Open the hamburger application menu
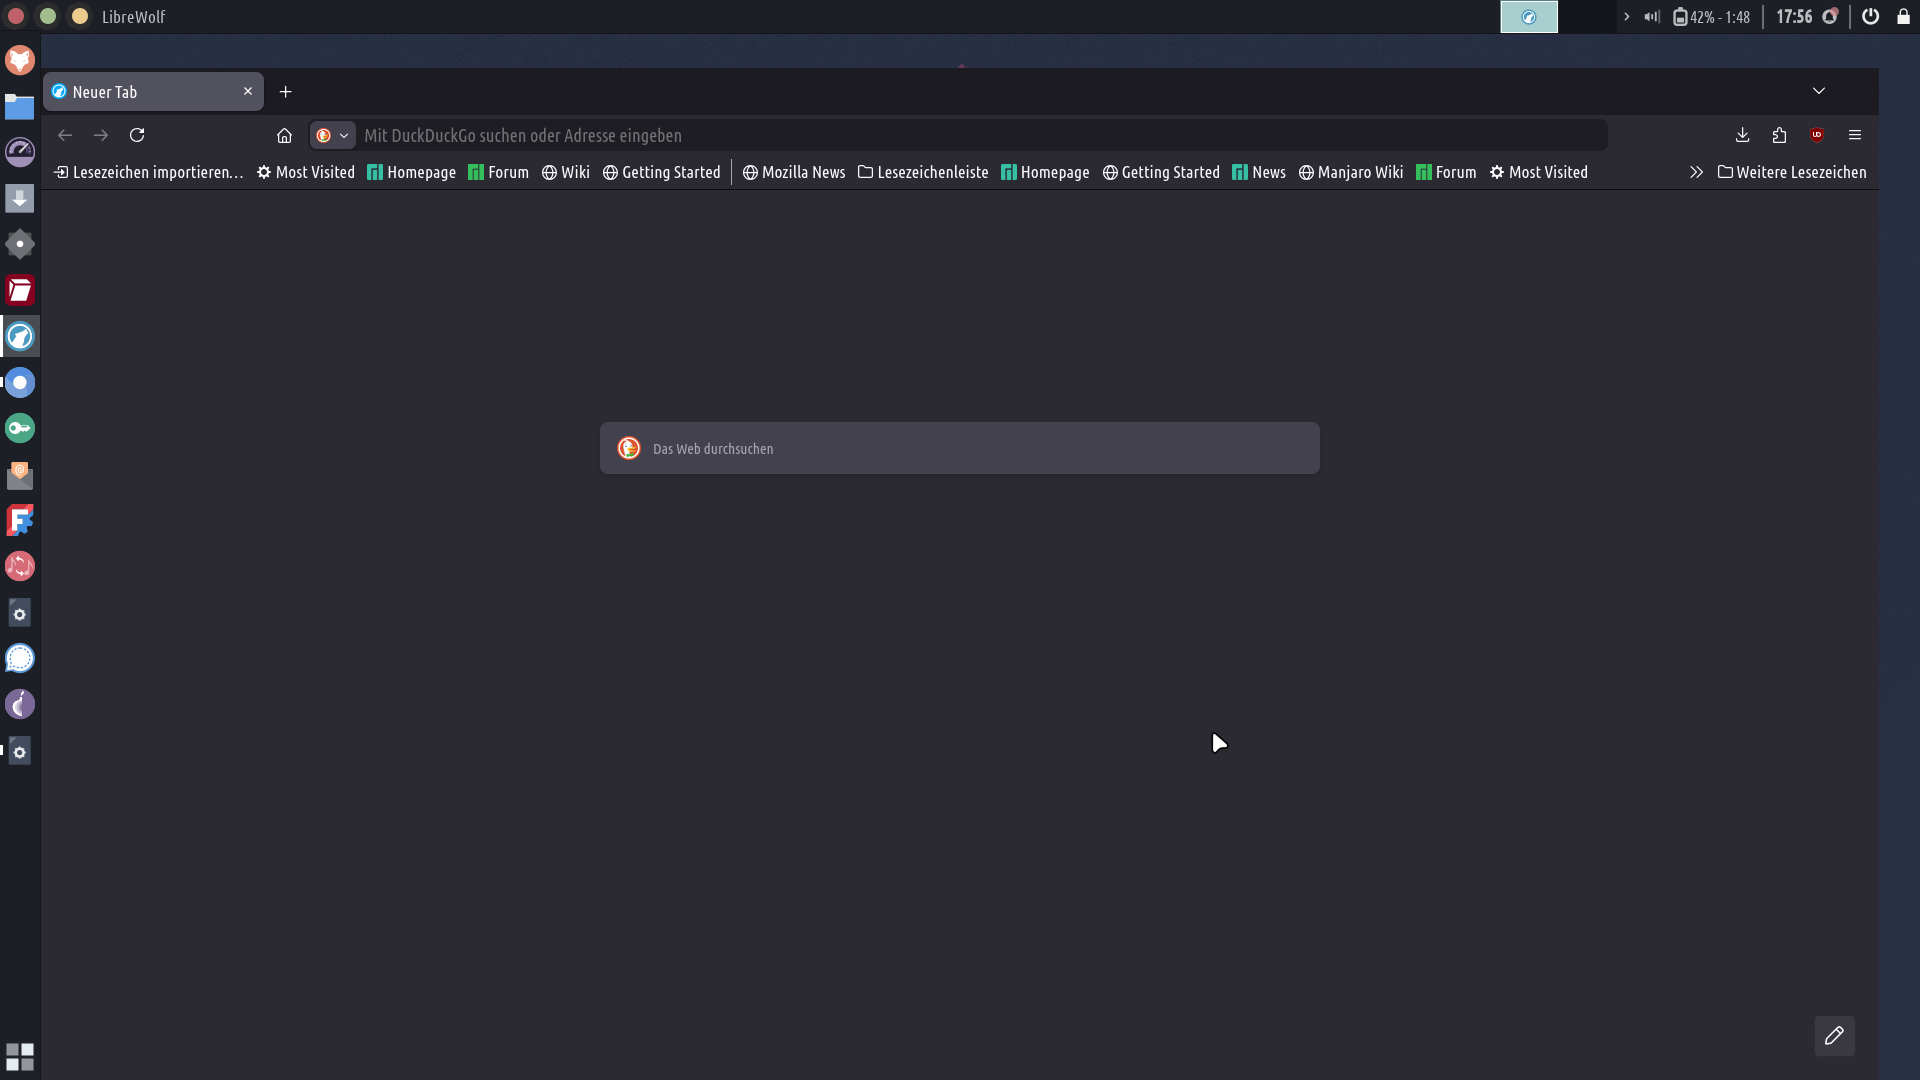This screenshot has height=1080, width=1920. tap(1854, 135)
